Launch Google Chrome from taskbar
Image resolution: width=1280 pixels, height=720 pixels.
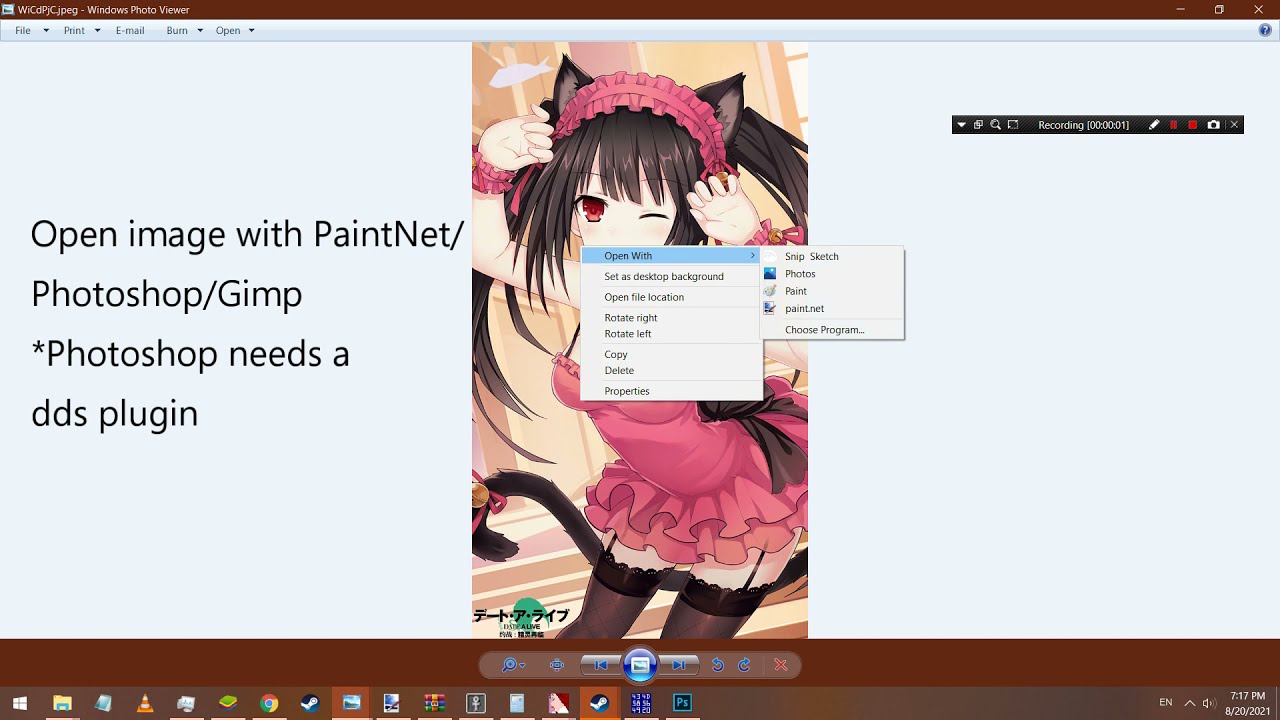click(269, 703)
